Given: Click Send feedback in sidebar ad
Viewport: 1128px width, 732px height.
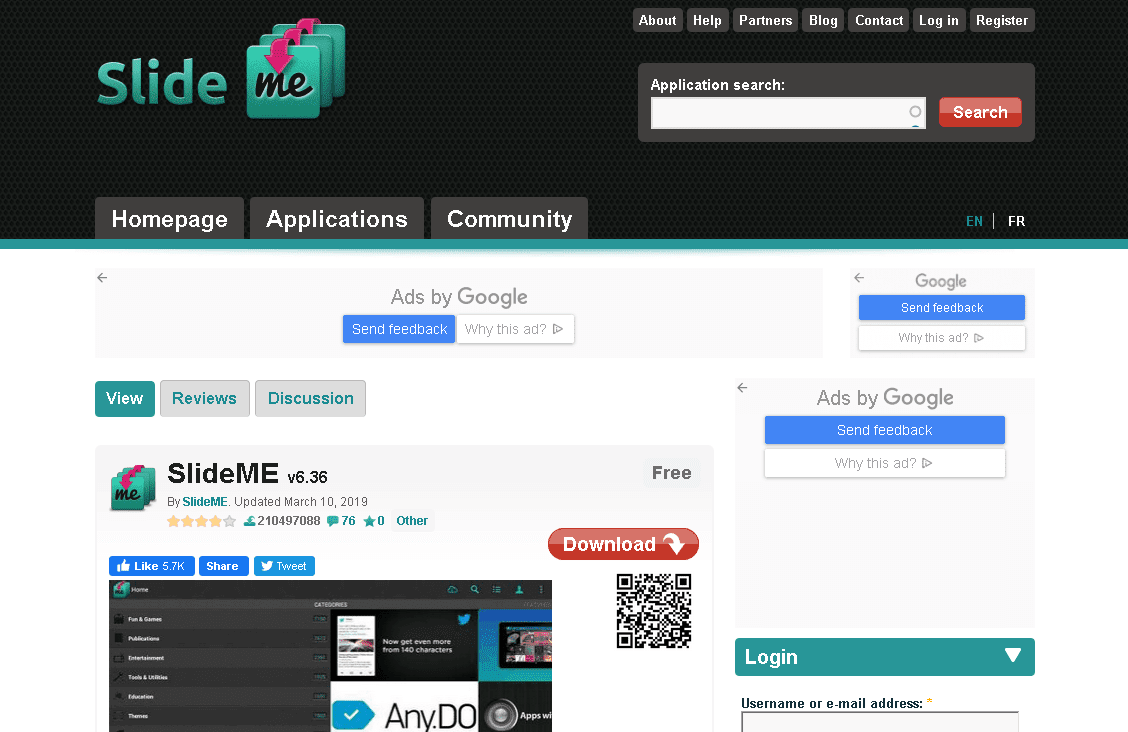Looking at the screenshot, I should tap(884, 430).
